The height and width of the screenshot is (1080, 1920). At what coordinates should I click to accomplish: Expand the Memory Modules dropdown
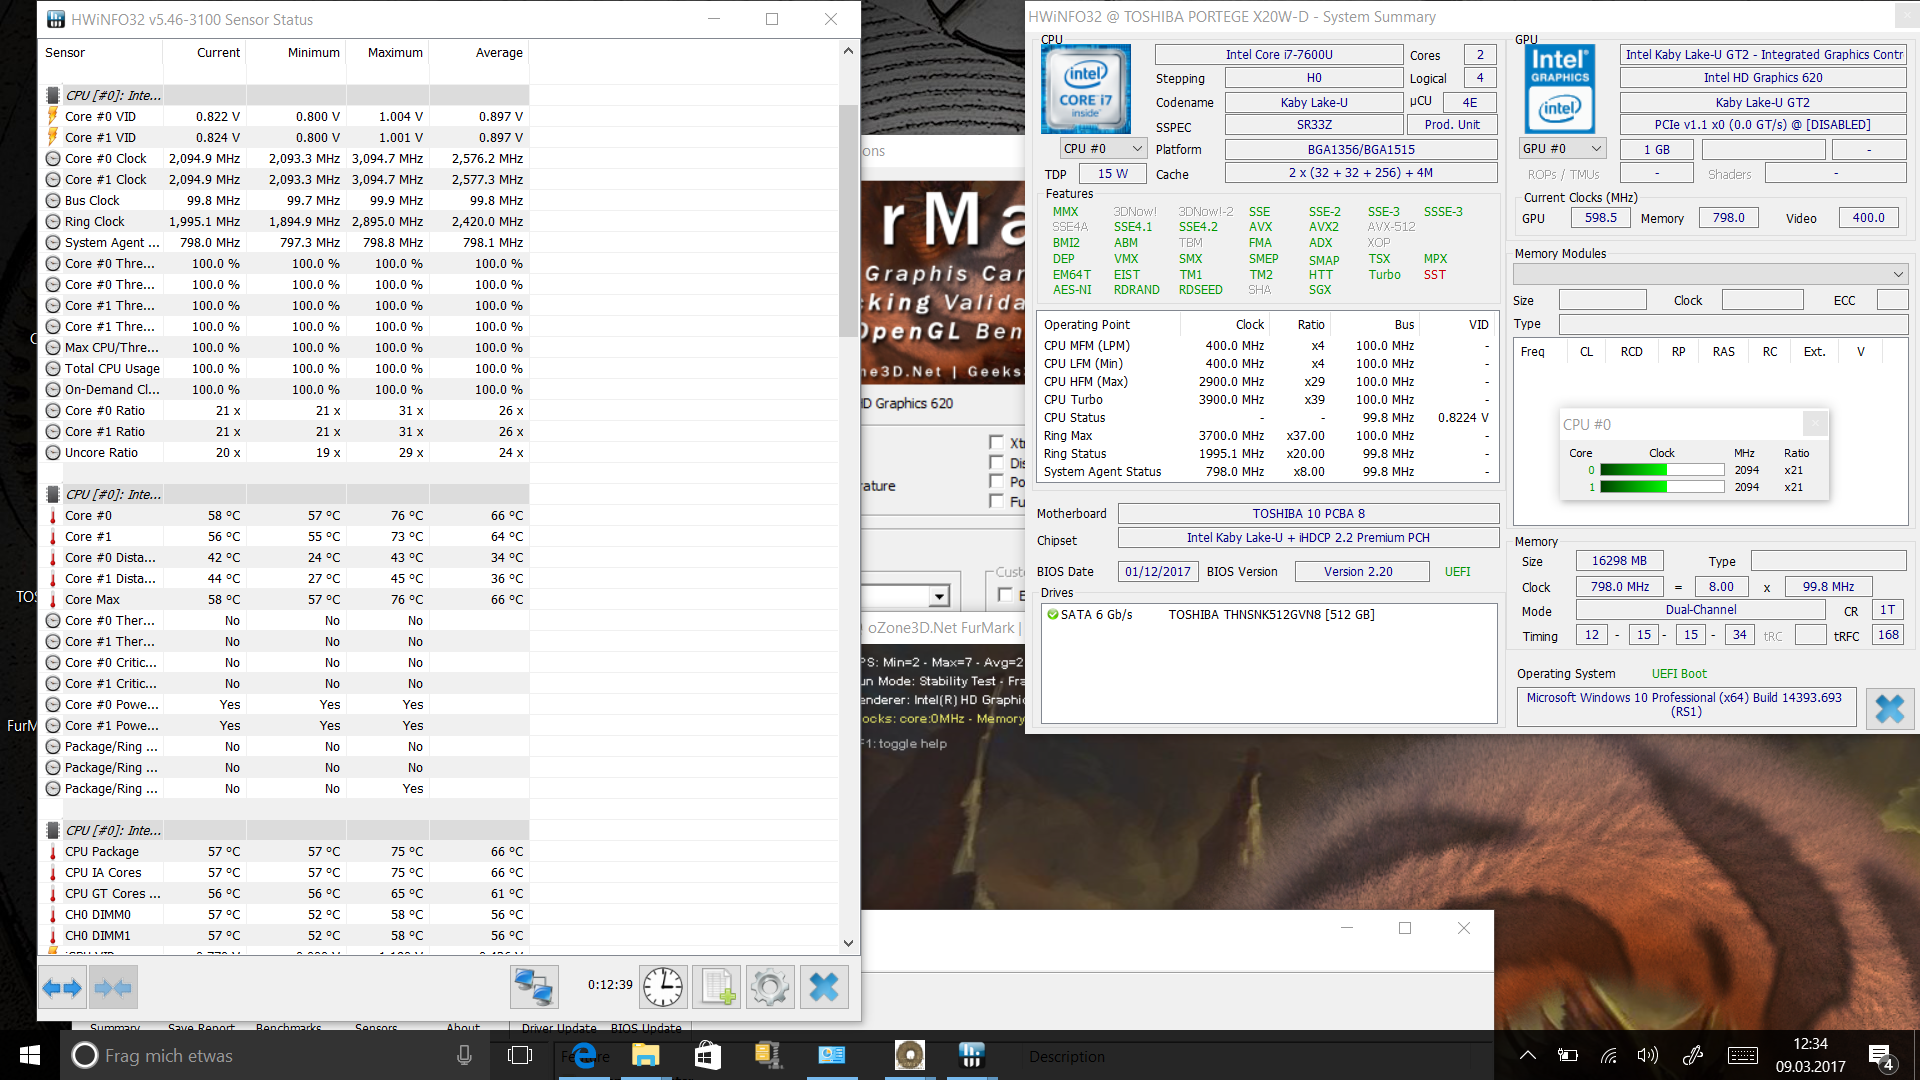[1710, 274]
